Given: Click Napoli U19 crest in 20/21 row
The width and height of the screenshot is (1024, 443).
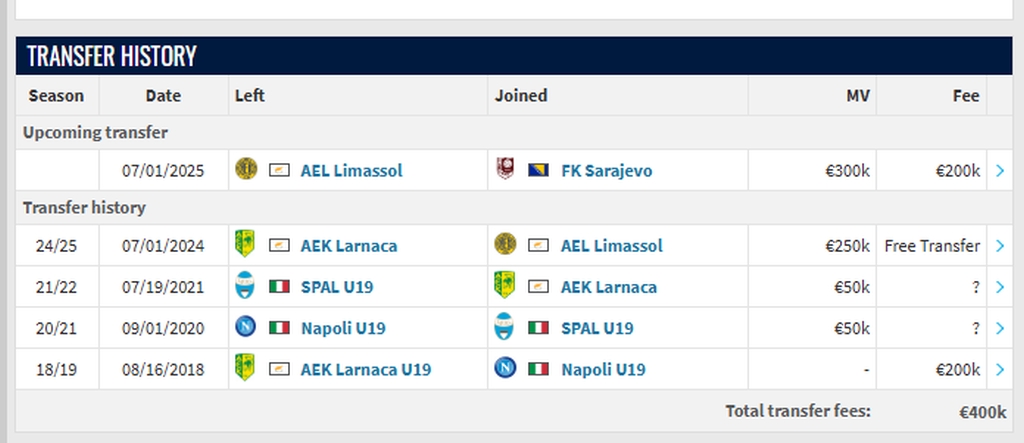Looking at the screenshot, I should coord(246,327).
